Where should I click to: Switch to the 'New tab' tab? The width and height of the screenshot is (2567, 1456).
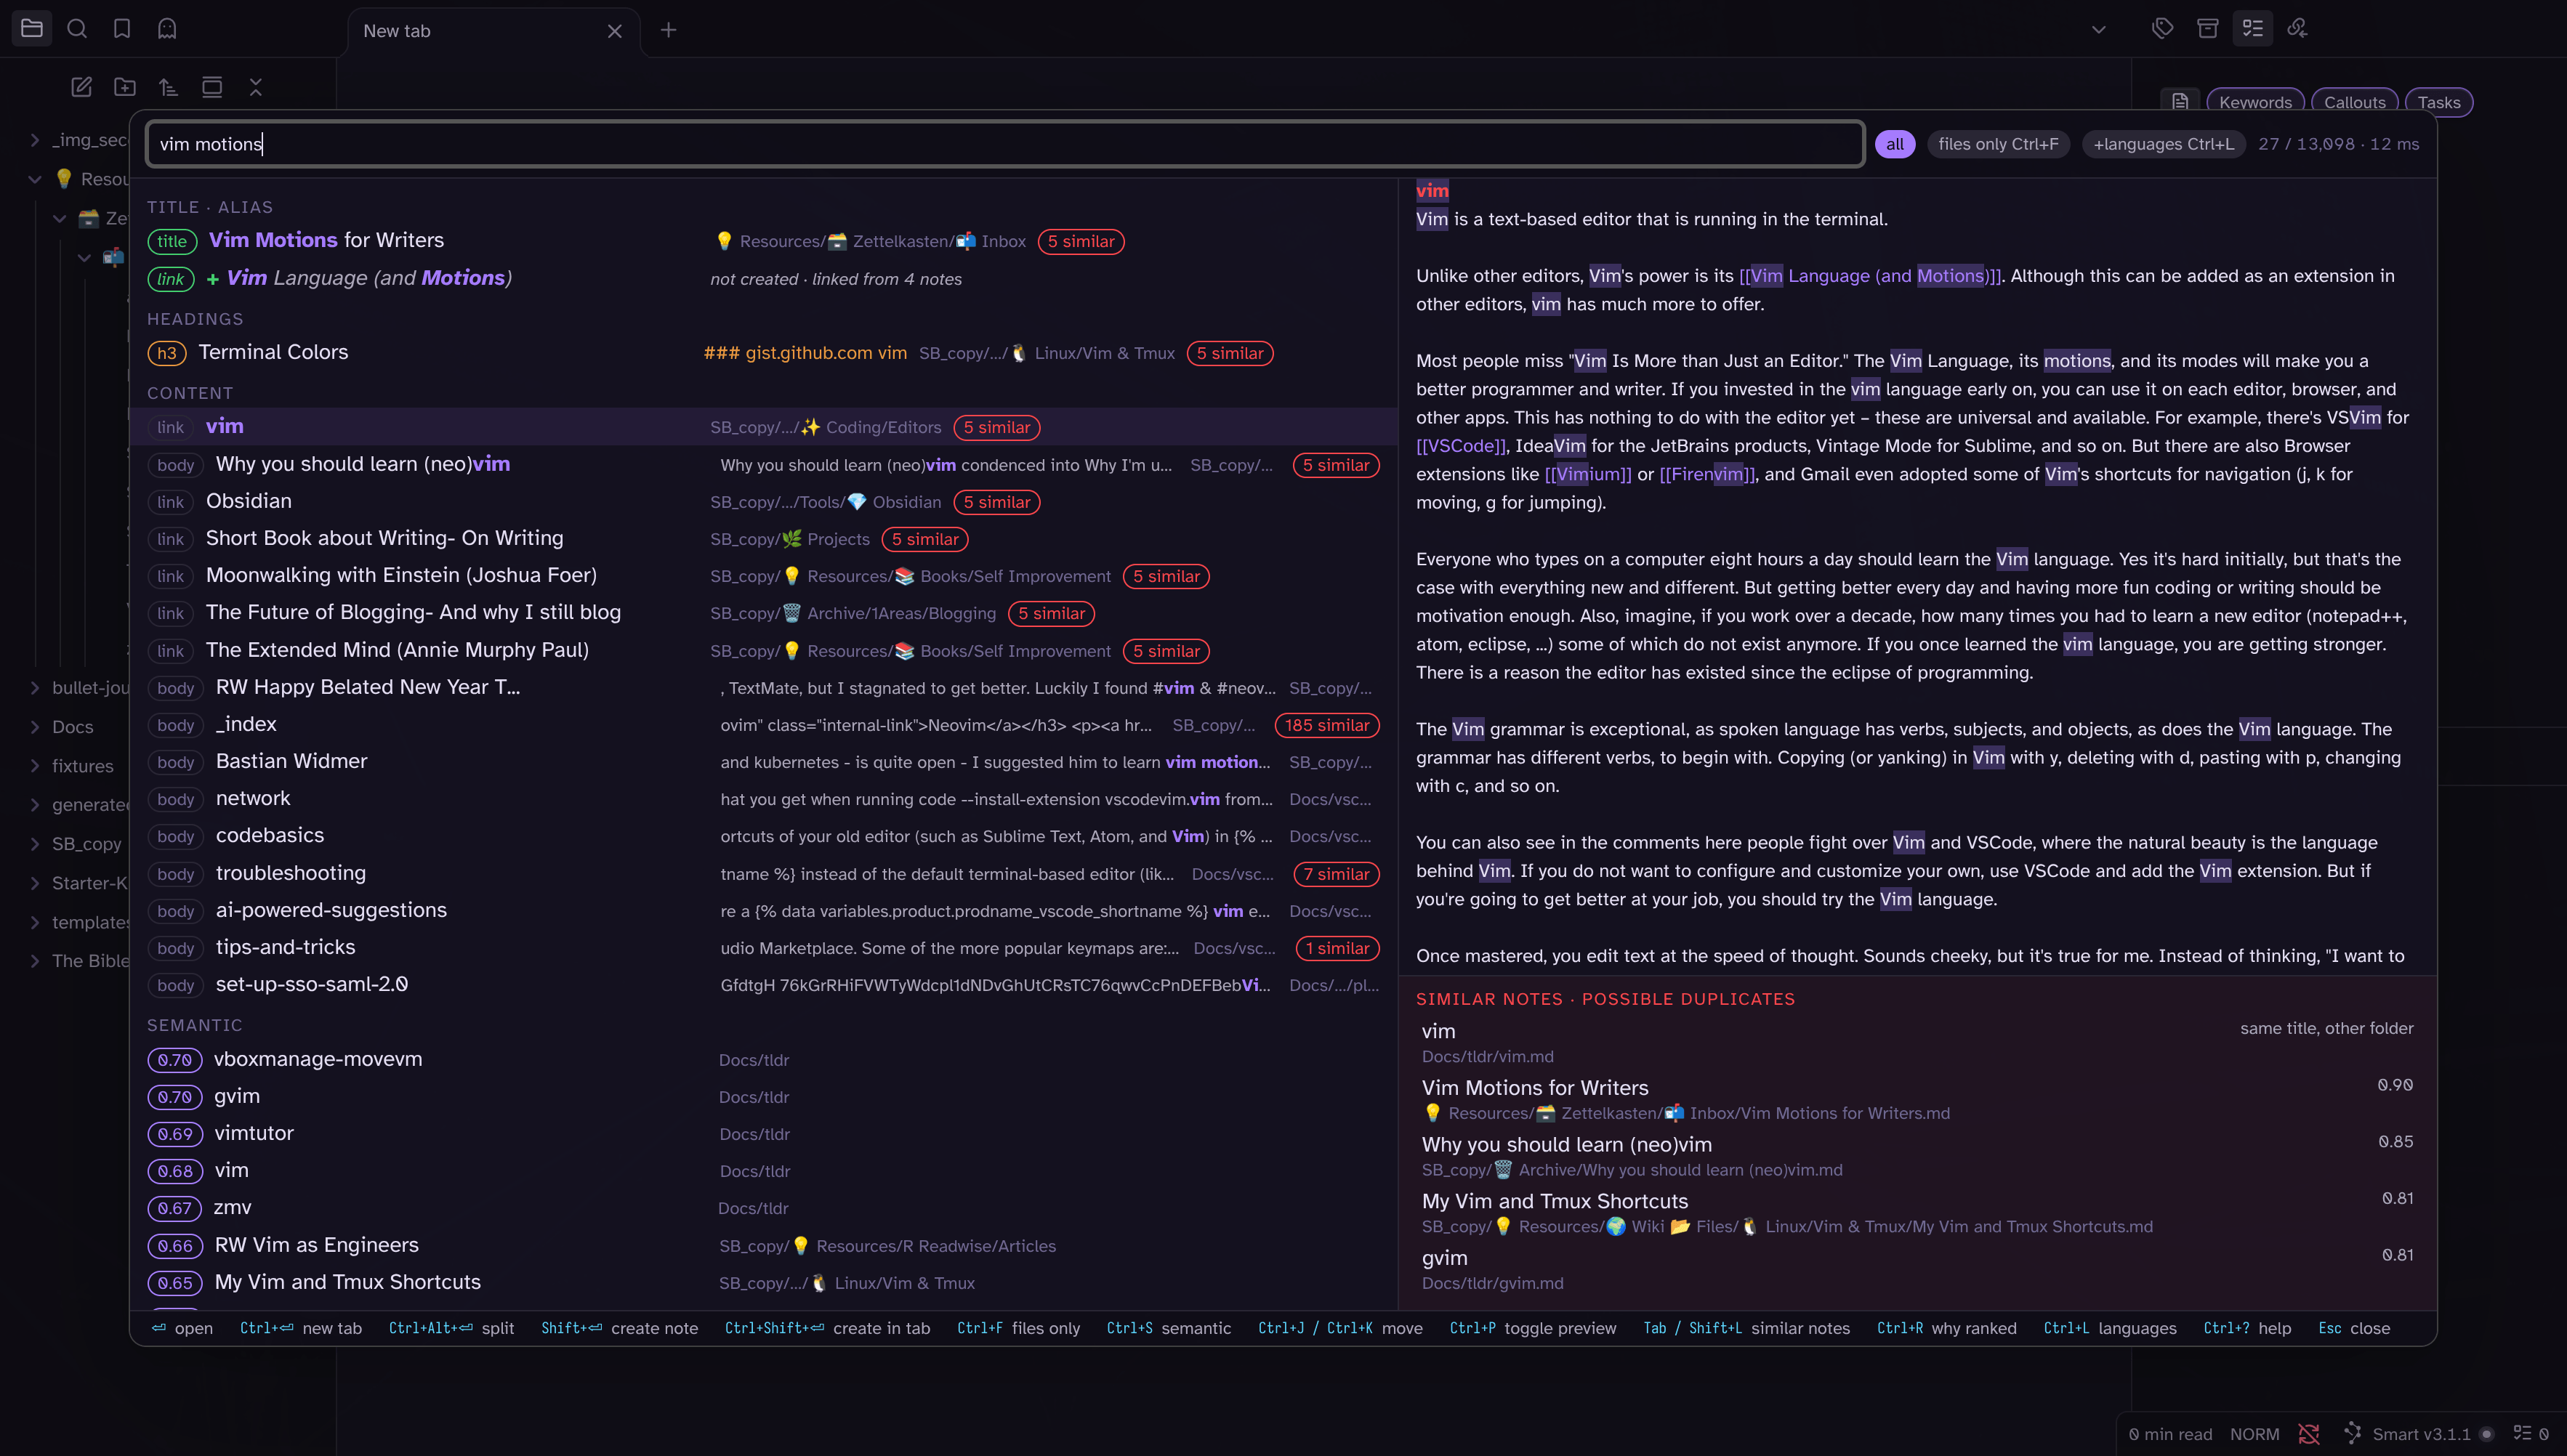pos(494,31)
